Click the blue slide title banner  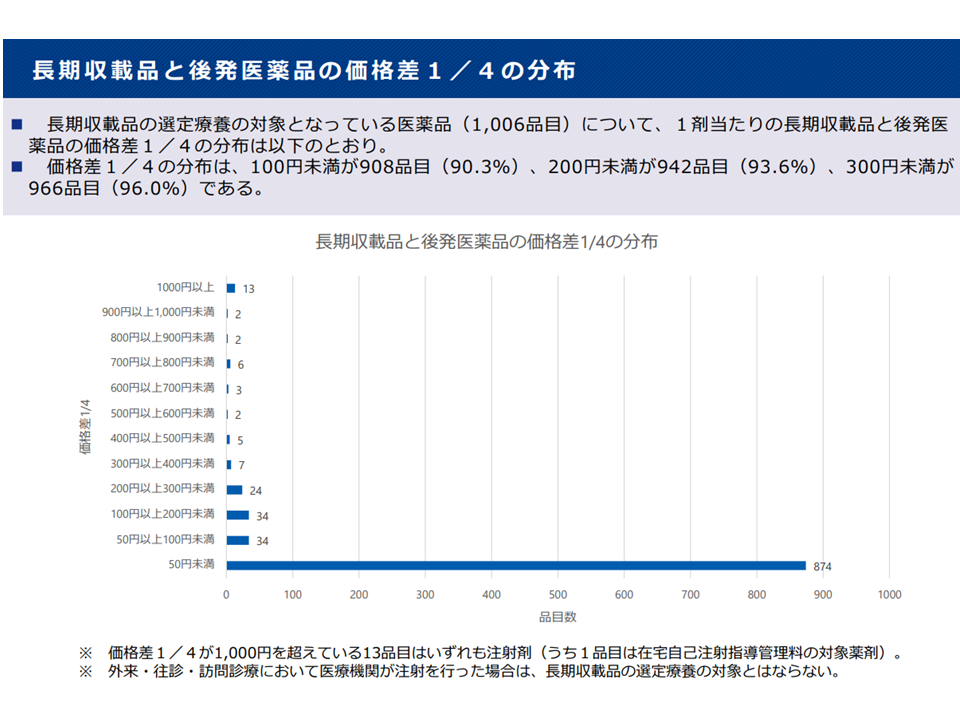[x=480, y=70]
